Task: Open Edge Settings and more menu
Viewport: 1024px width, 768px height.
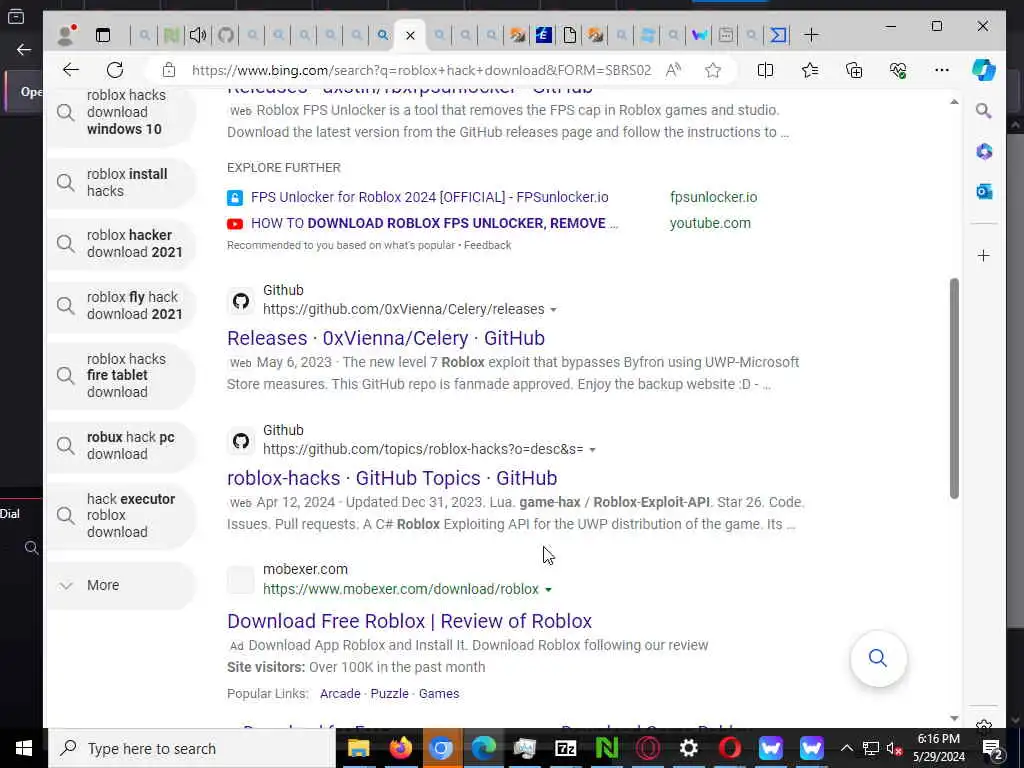Action: tap(941, 70)
